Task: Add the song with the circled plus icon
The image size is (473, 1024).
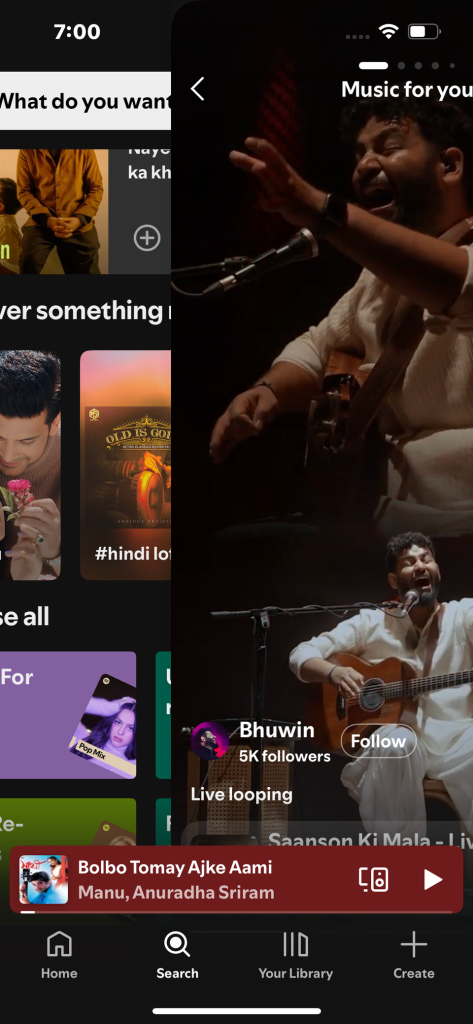Action: click(147, 238)
